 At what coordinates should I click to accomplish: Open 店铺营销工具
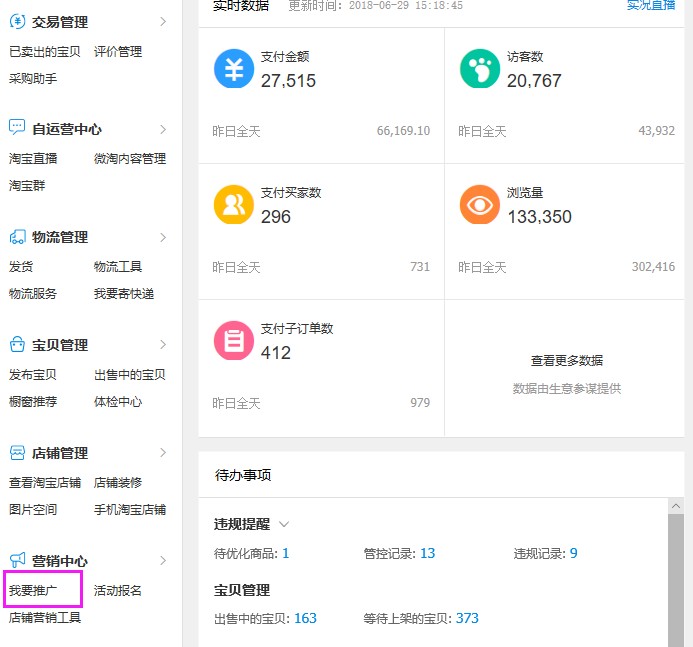coord(45,617)
